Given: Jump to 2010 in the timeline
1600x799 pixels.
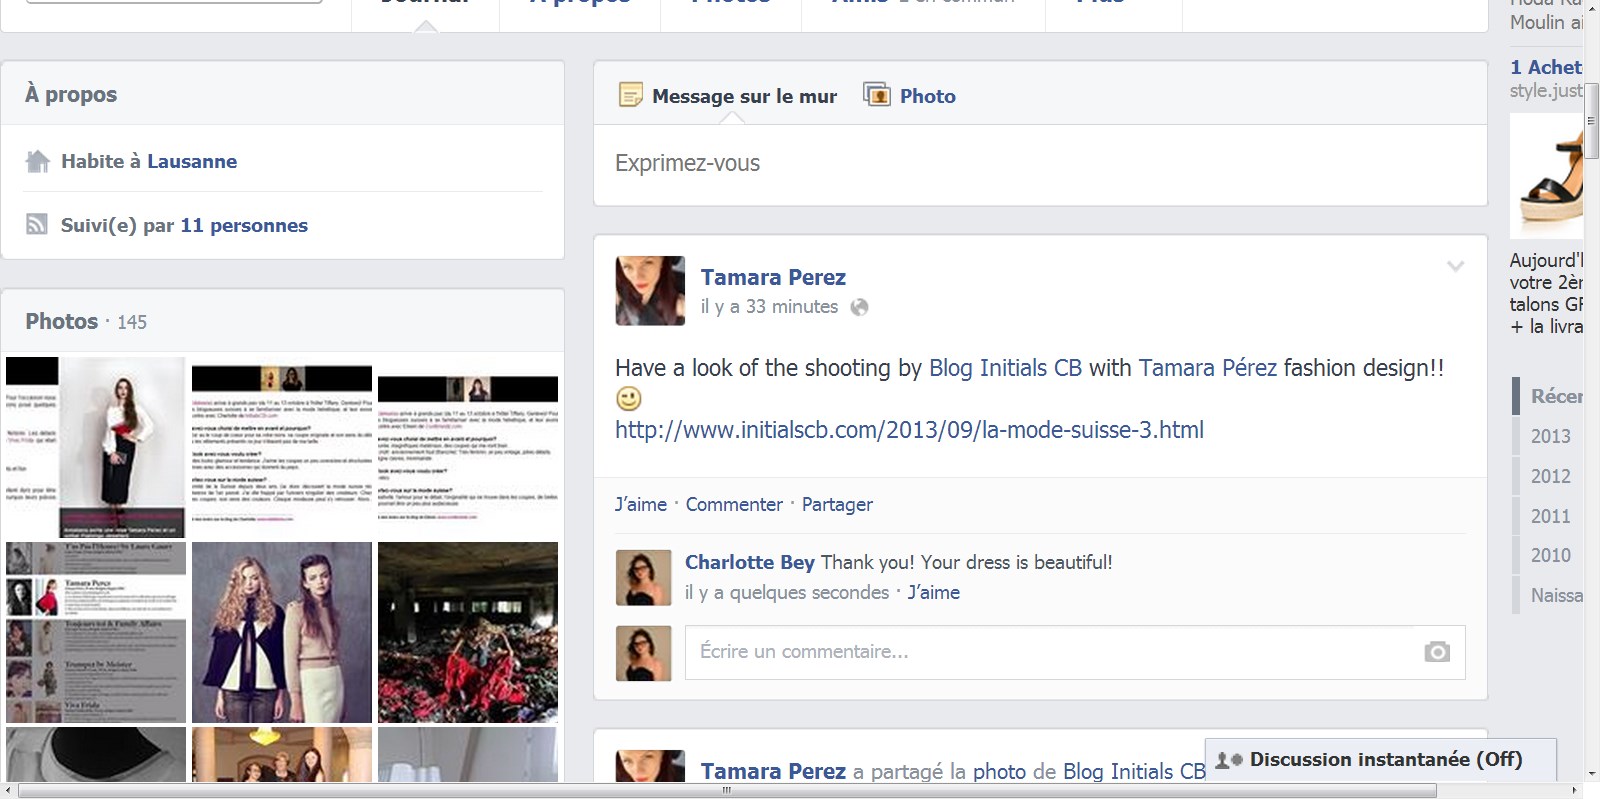Looking at the screenshot, I should click(1550, 555).
